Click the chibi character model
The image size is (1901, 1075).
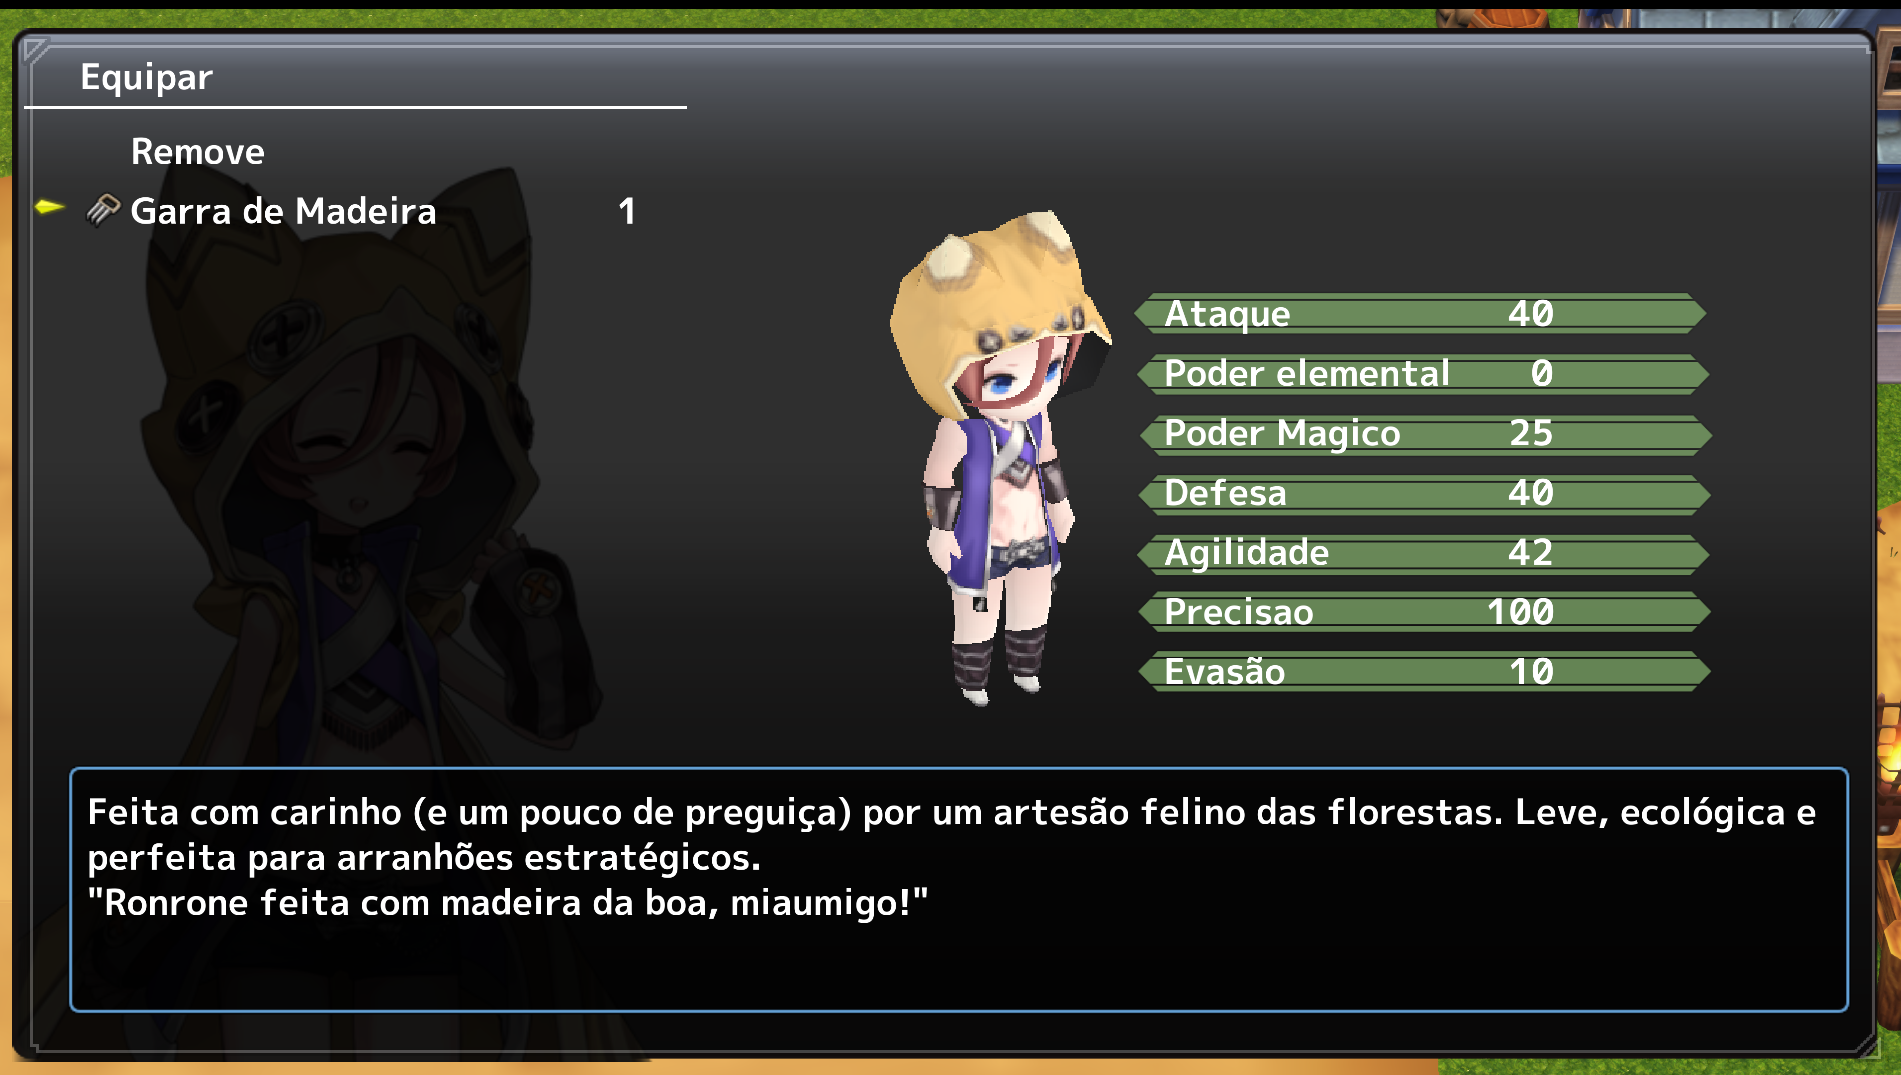[x=1000, y=457]
